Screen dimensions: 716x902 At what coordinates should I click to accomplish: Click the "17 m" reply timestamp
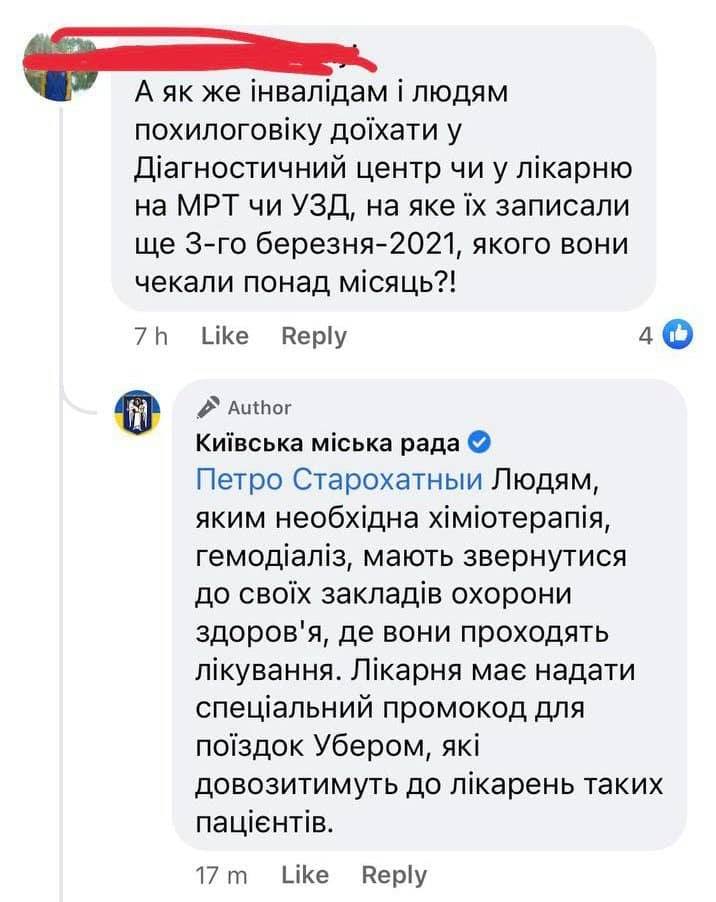[x=221, y=875]
